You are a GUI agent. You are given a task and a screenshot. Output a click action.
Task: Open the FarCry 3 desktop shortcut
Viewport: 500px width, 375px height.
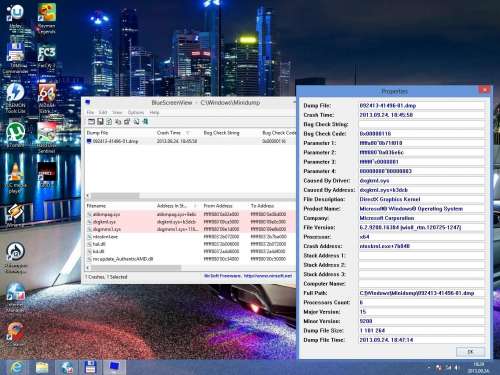coord(47,56)
